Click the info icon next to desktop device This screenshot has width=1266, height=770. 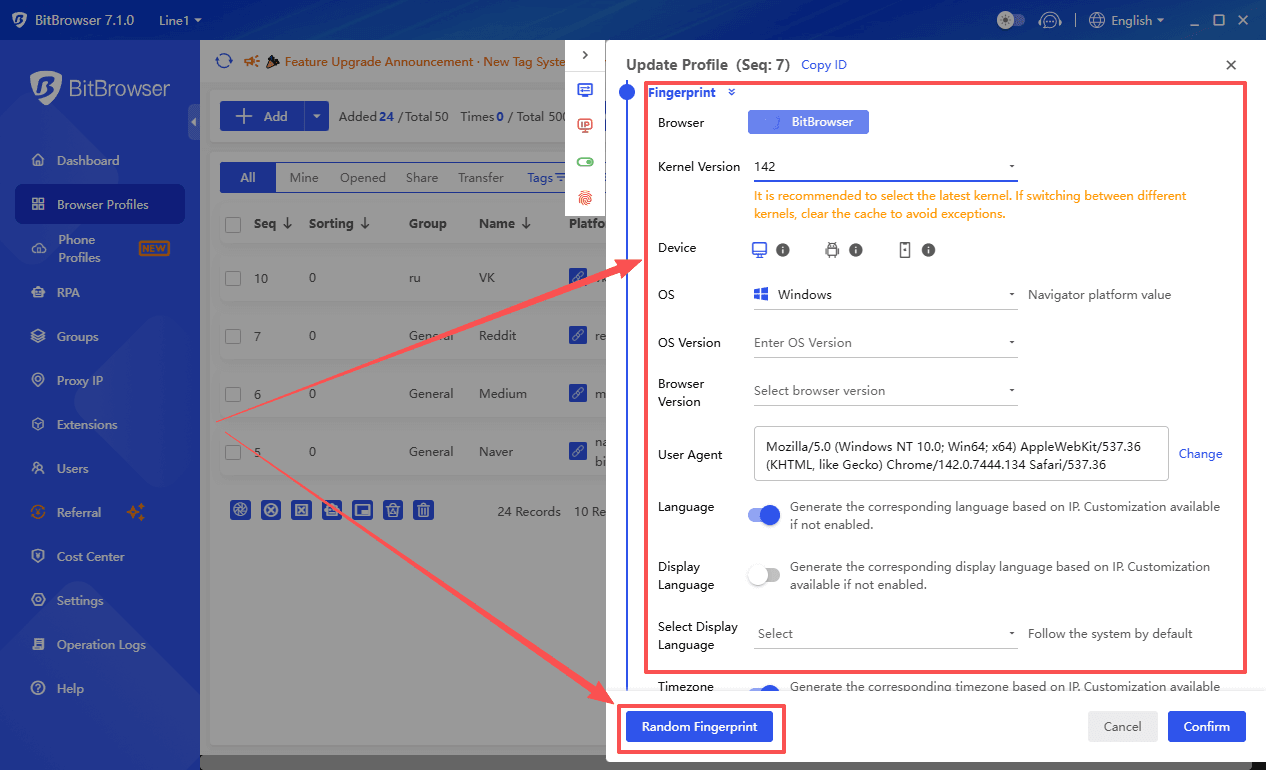783,250
